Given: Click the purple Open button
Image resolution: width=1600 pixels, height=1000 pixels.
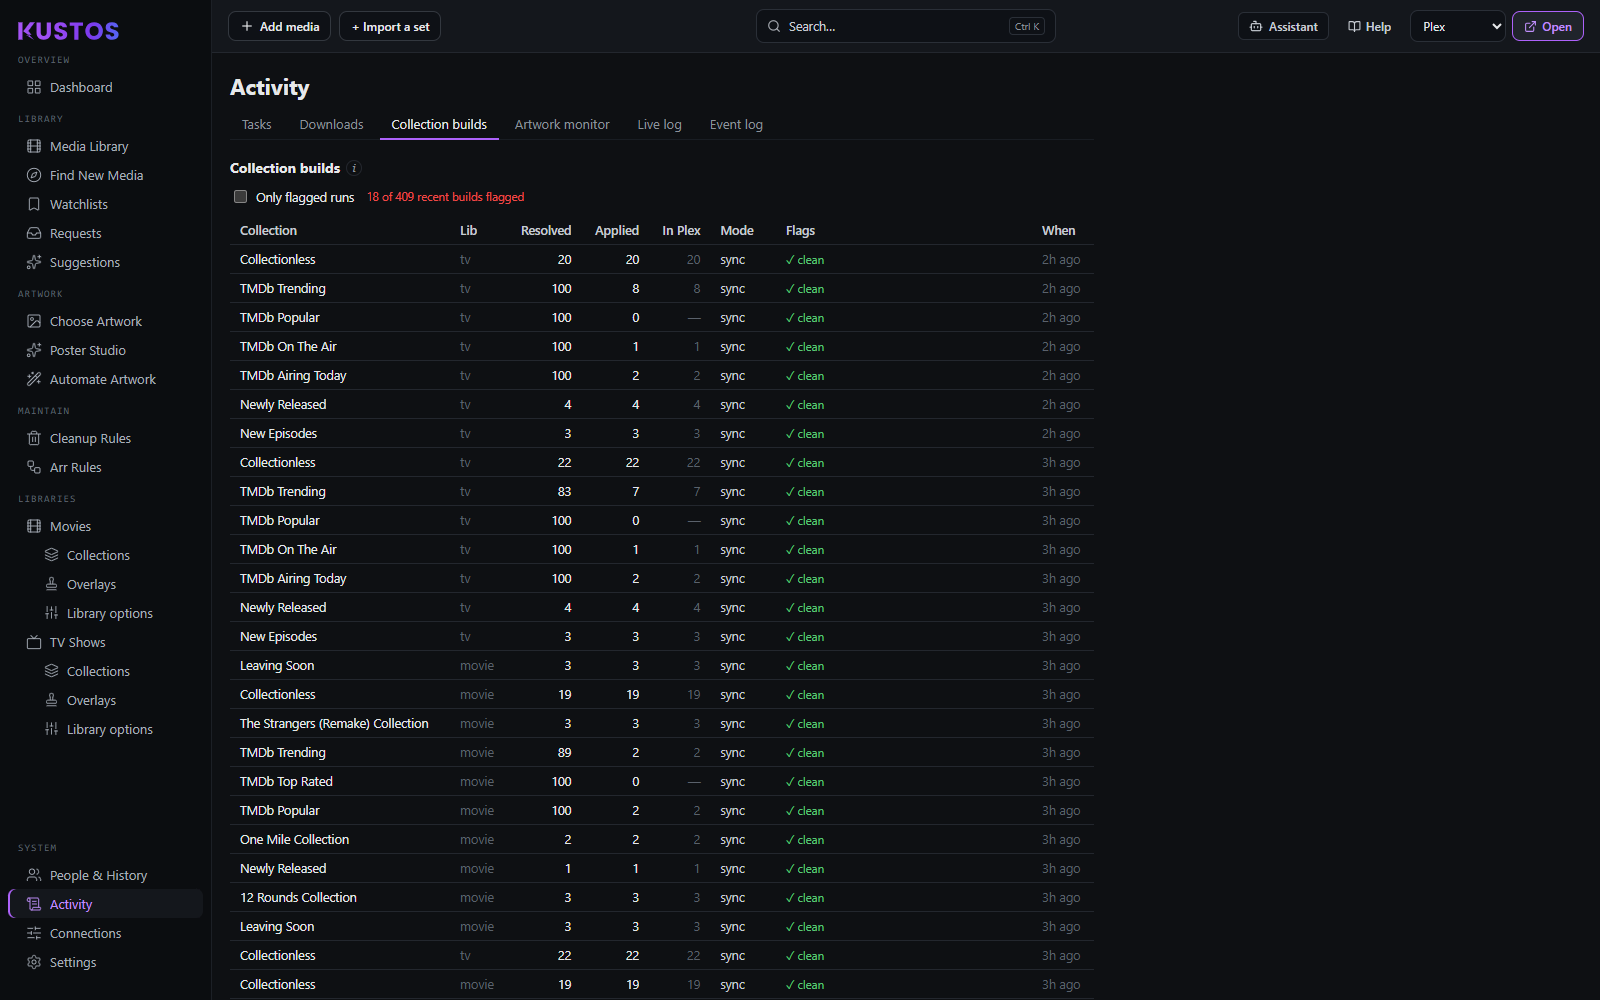Looking at the screenshot, I should pyautogui.click(x=1547, y=27).
